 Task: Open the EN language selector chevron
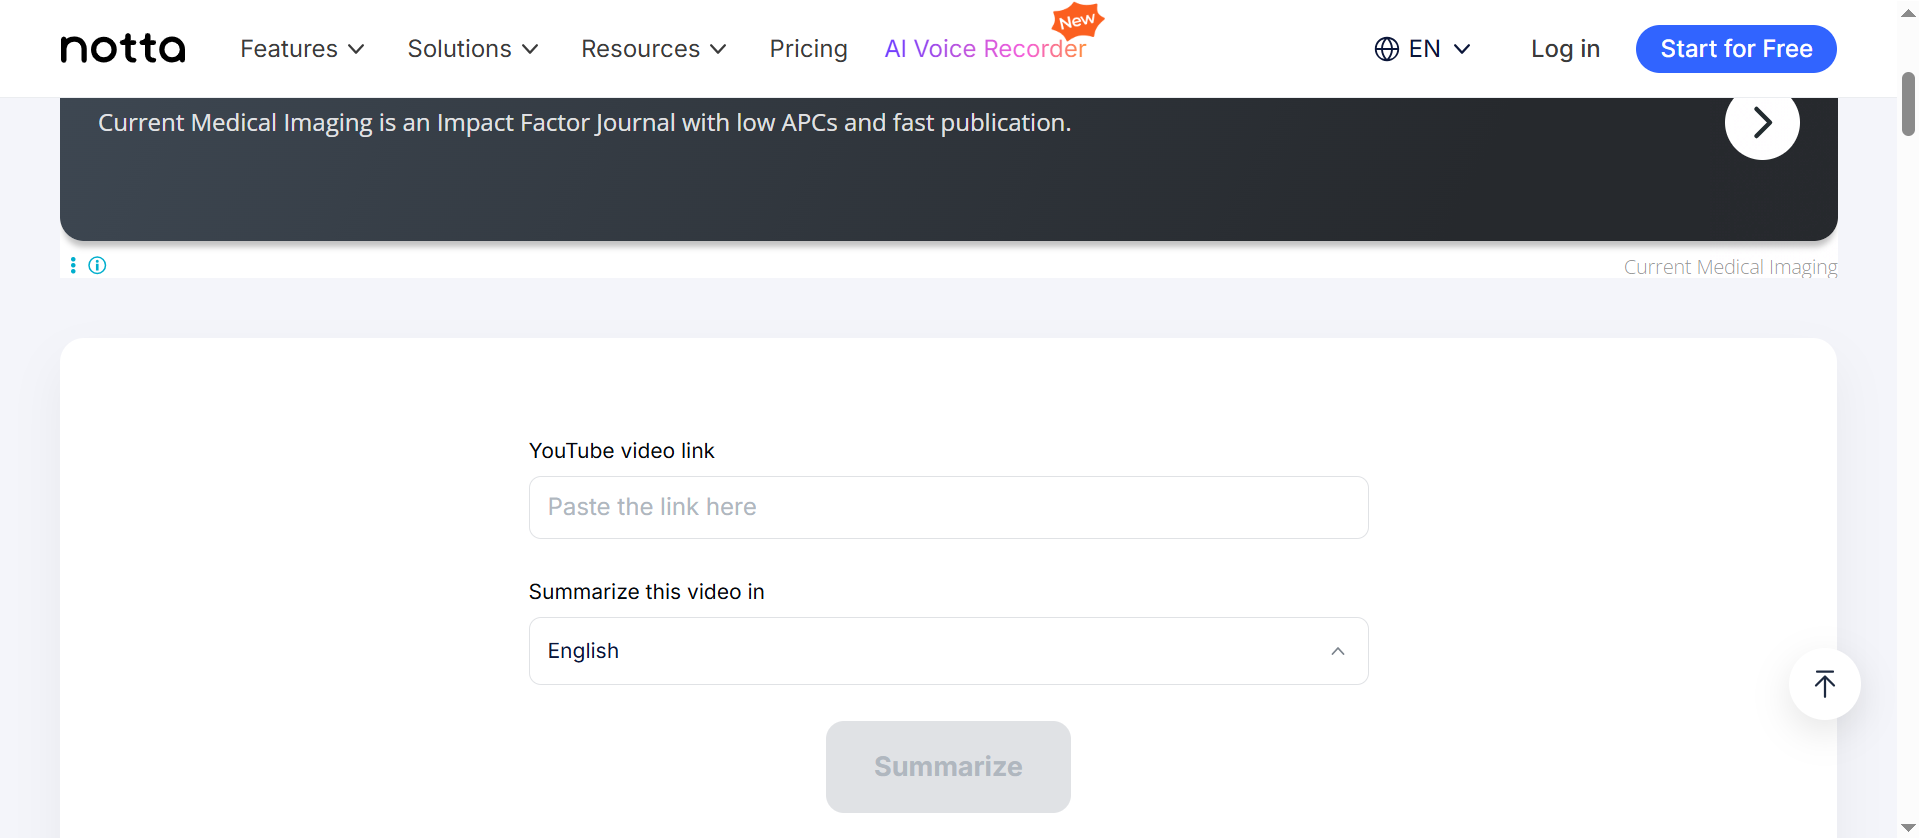pyautogui.click(x=1462, y=49)
